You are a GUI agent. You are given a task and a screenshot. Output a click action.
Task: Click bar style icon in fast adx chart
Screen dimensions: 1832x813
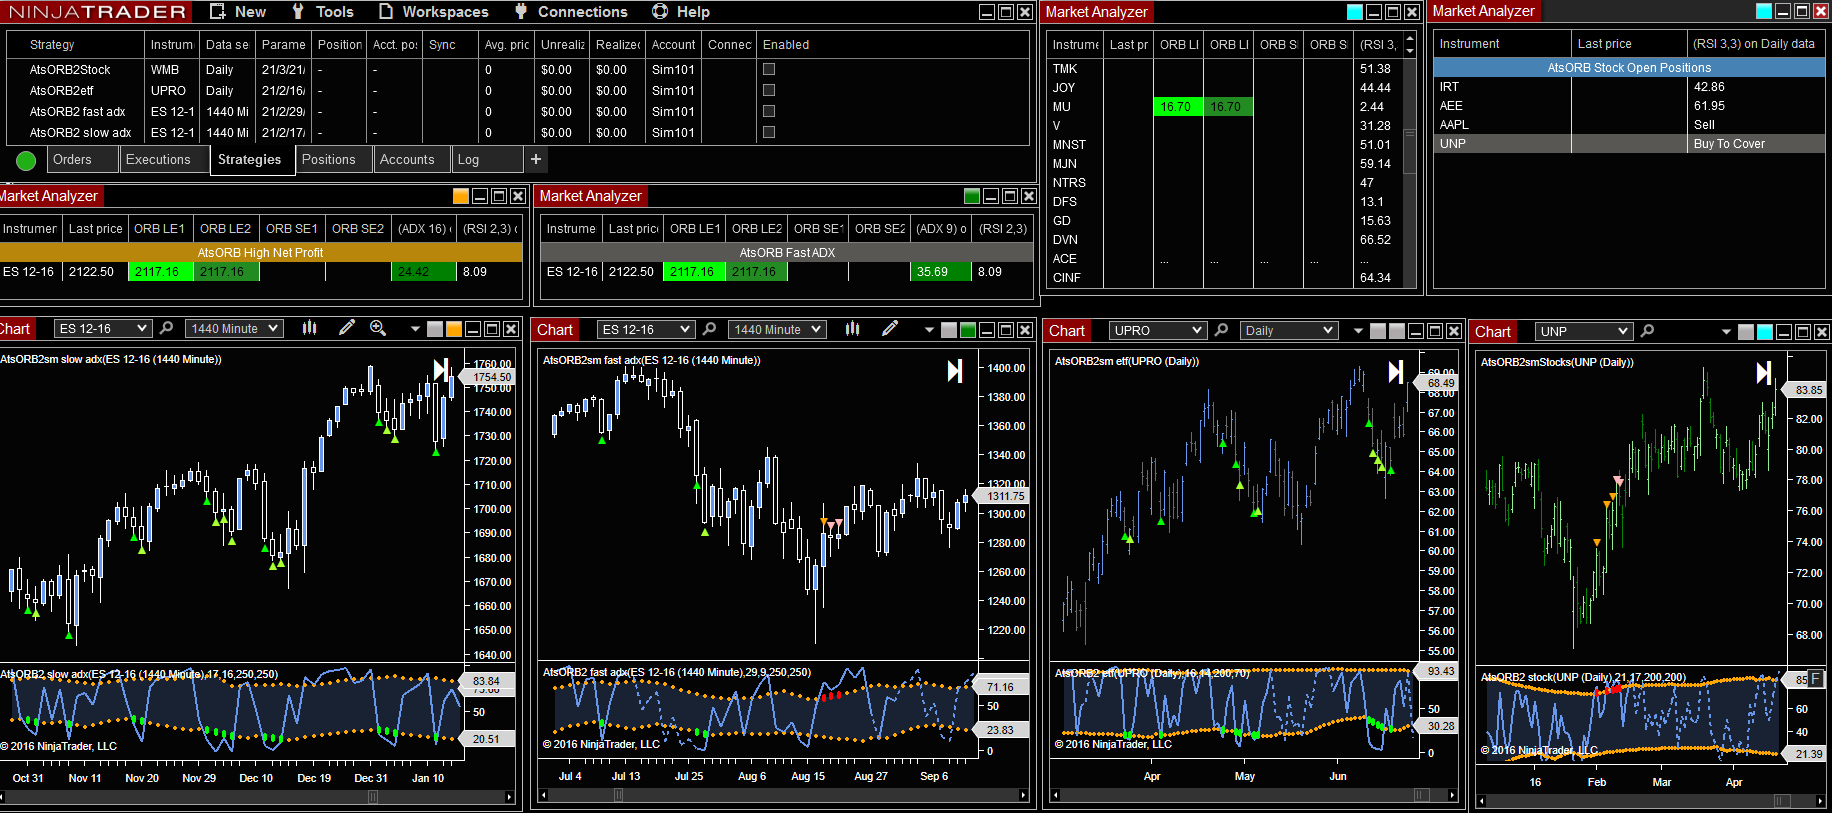pyautogui.click(x=853, y=329)
